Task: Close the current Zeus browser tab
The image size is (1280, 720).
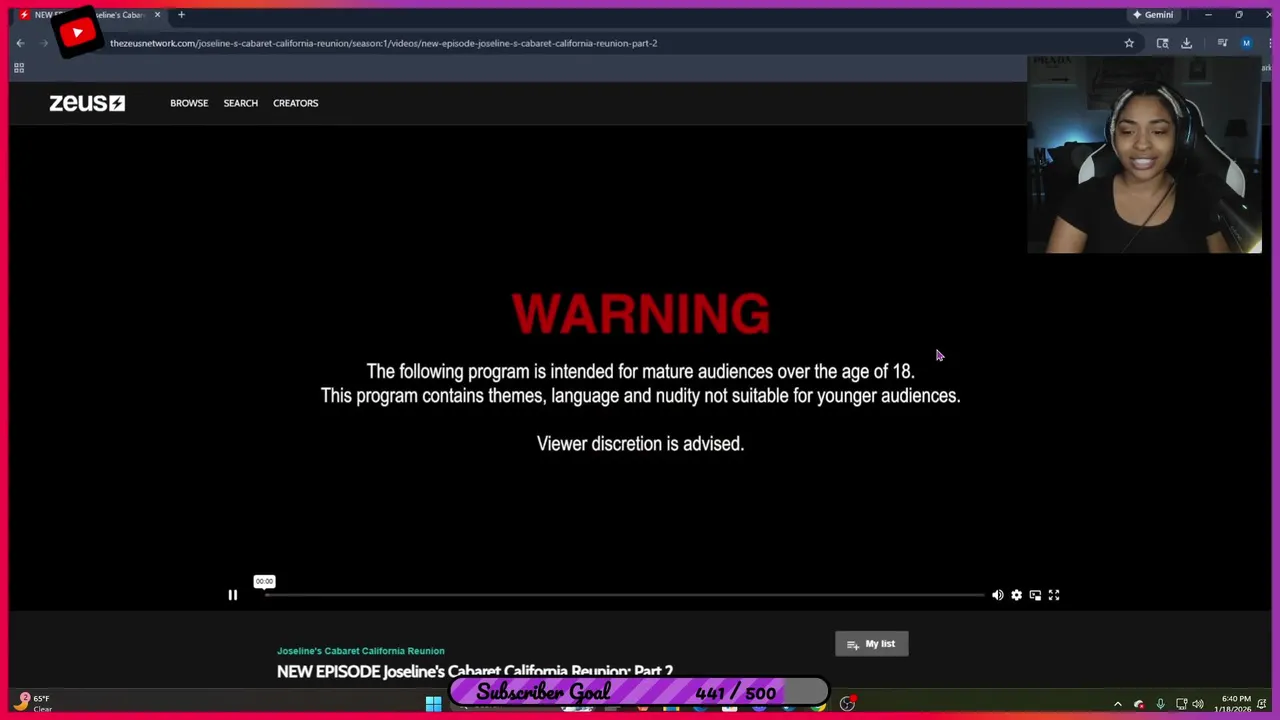Action: pyautogui.click(x=157, y=15)
